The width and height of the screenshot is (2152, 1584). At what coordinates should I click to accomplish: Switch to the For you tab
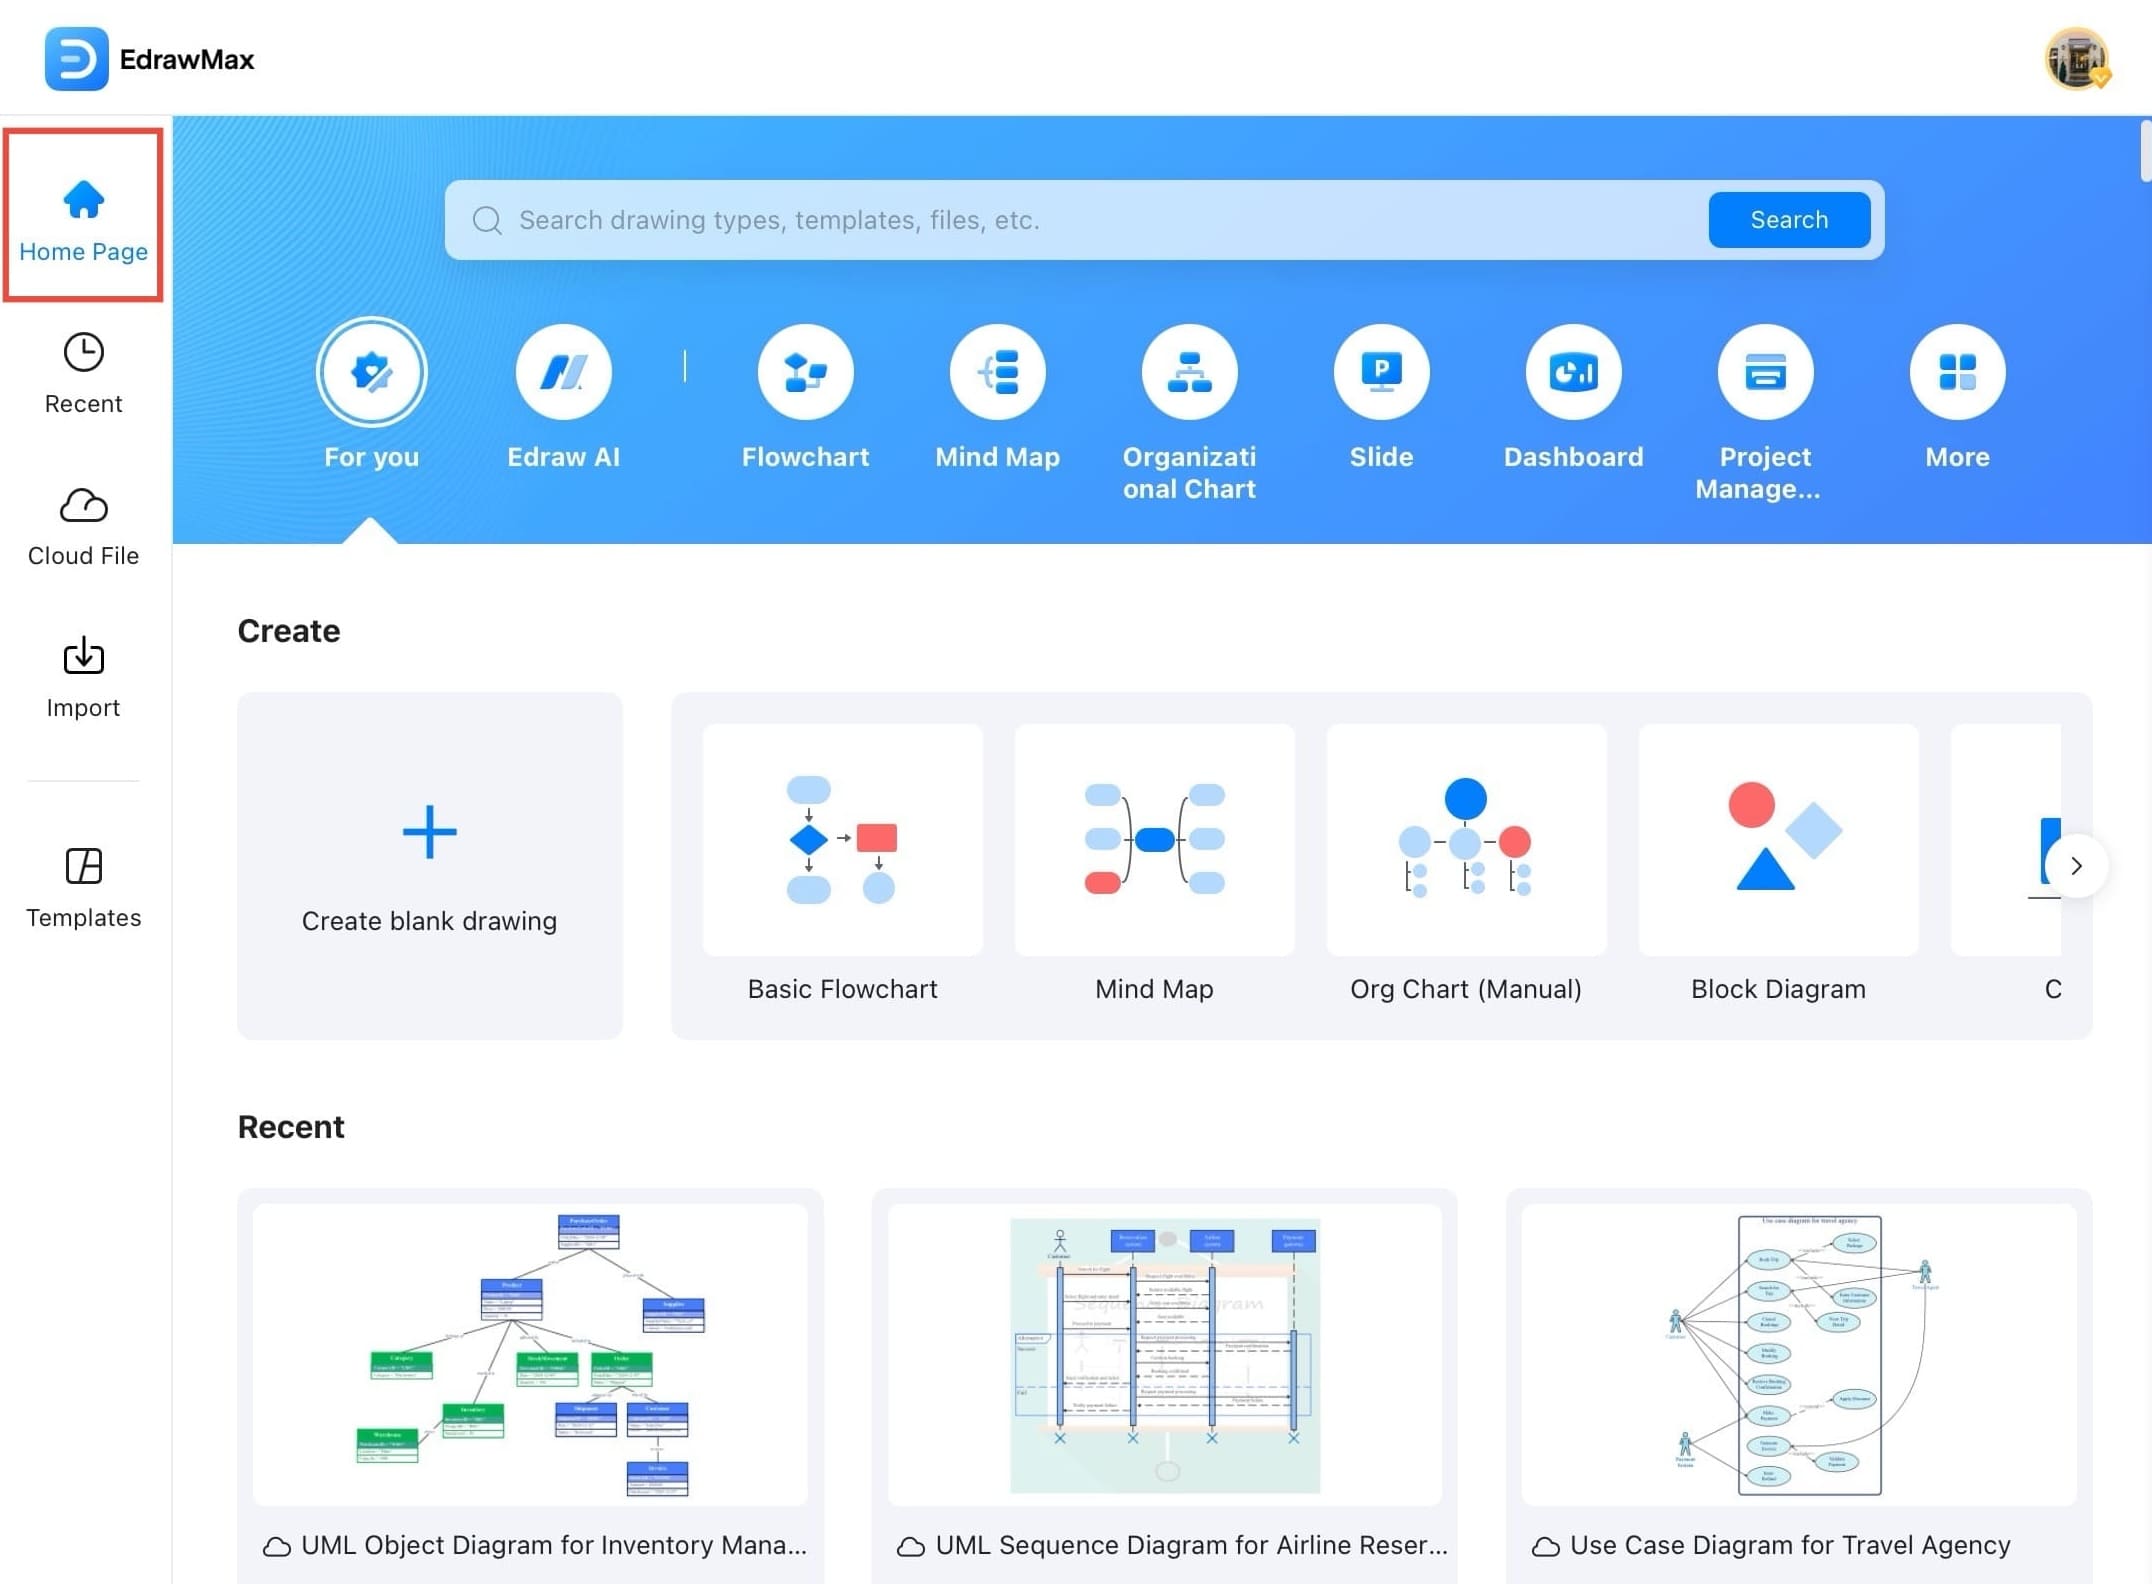point(371,372)
